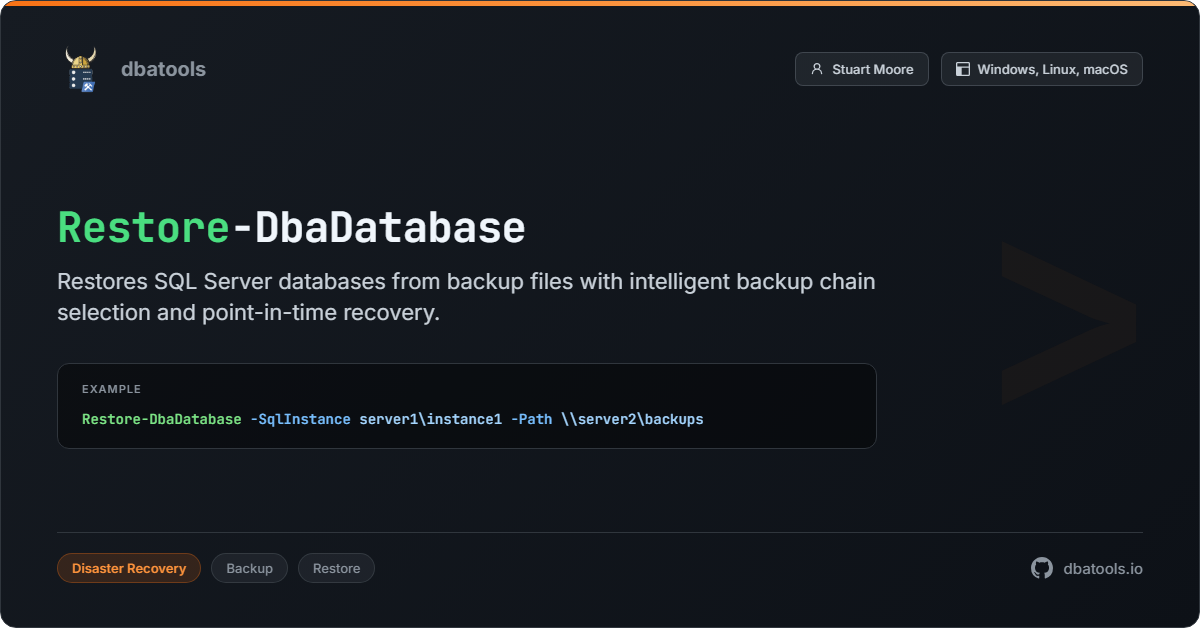Click the \\server2\backups path value

(x=632, y=419)
